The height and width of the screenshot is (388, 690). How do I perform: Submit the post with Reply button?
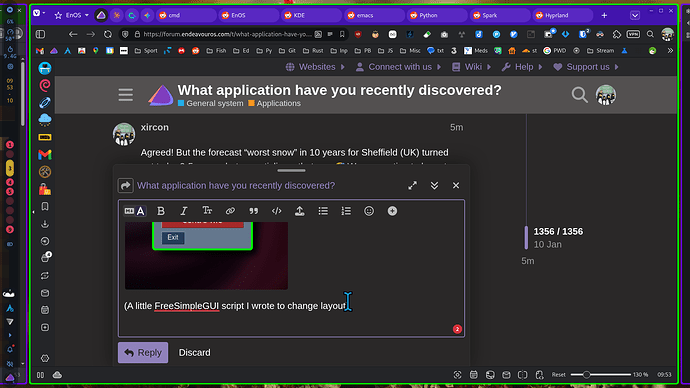point(143,352)
